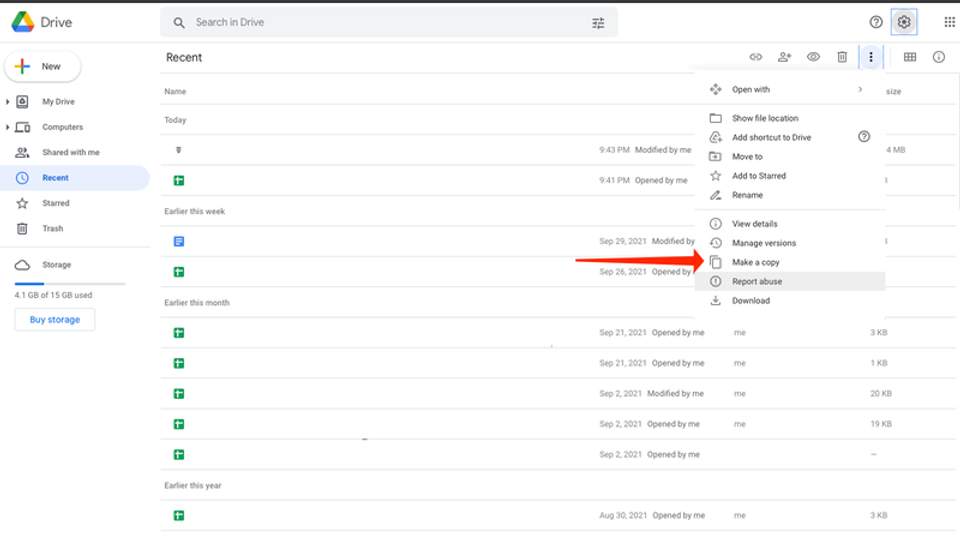Click the storage usage progress bar
The height and width of the screenshot is (540, 960).
[70, 283]
